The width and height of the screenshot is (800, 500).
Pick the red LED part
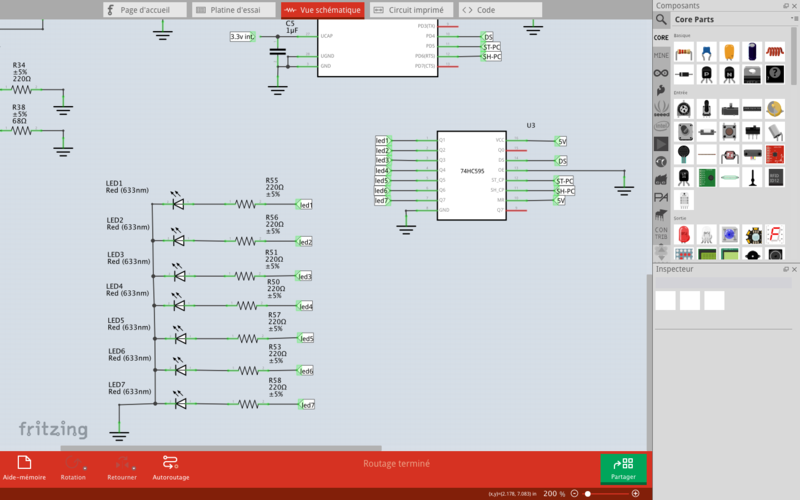point(684,234)
